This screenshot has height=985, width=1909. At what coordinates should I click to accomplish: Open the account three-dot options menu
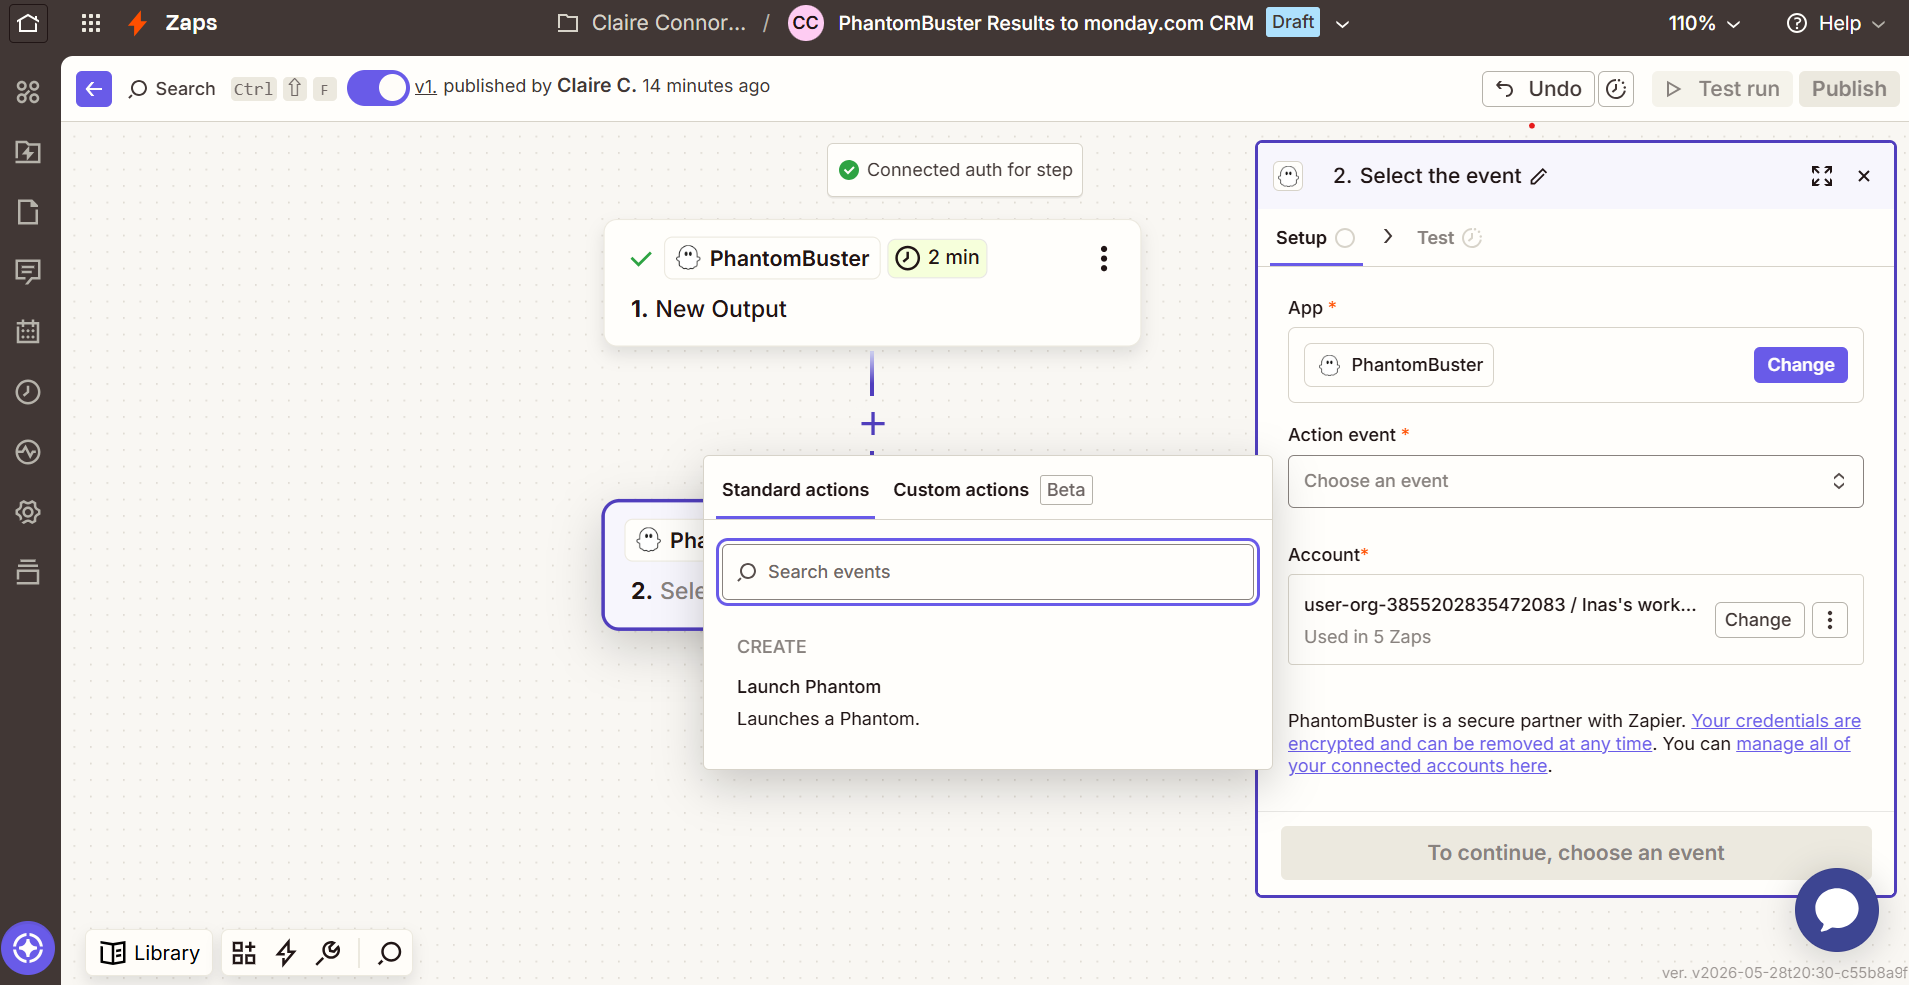click(1830, 620)
